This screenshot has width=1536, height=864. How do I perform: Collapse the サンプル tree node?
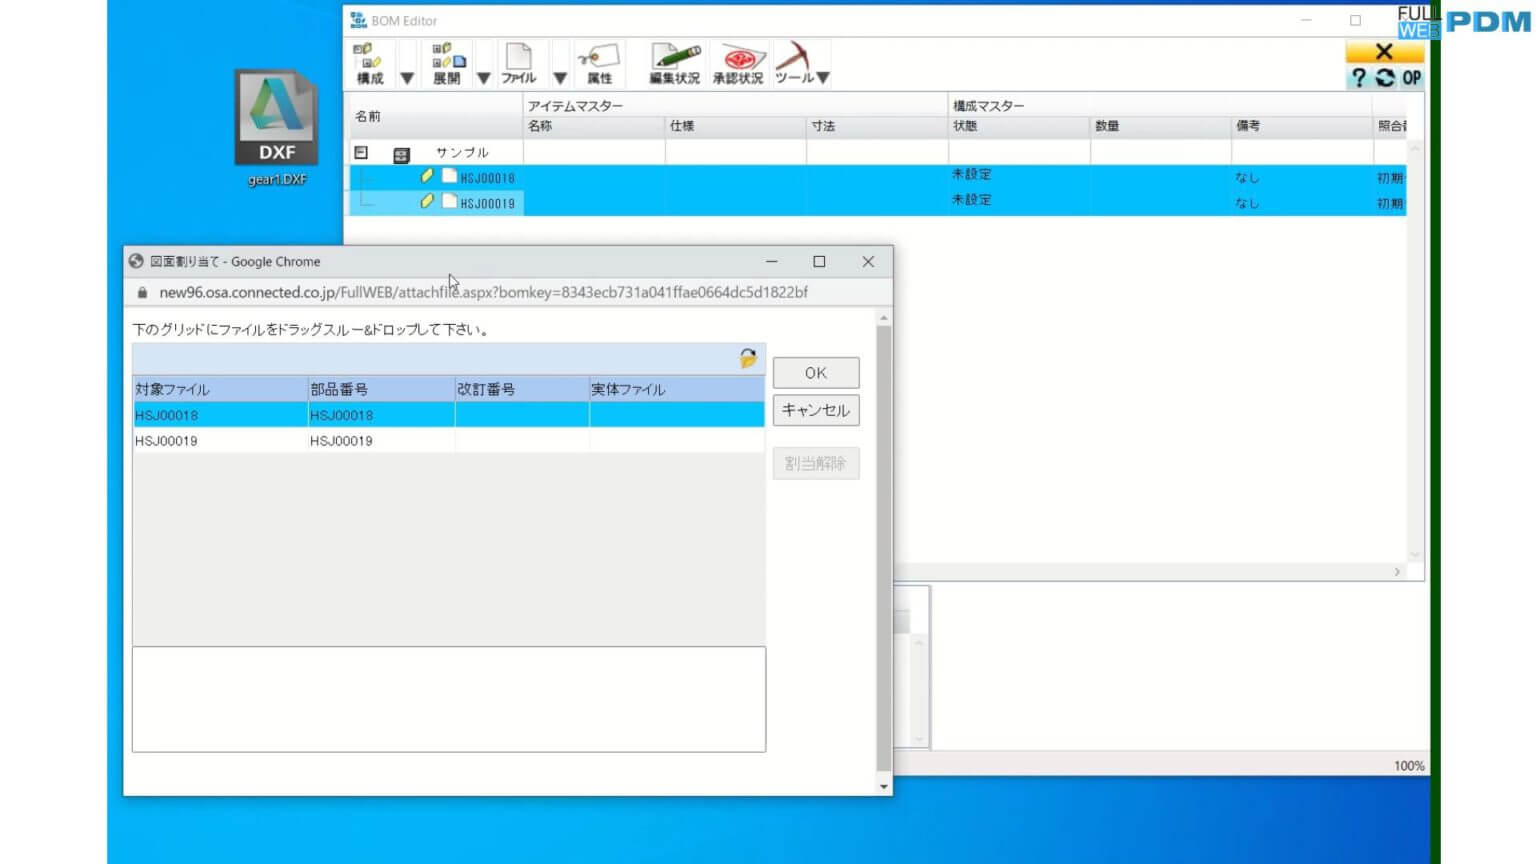point(359,152)
